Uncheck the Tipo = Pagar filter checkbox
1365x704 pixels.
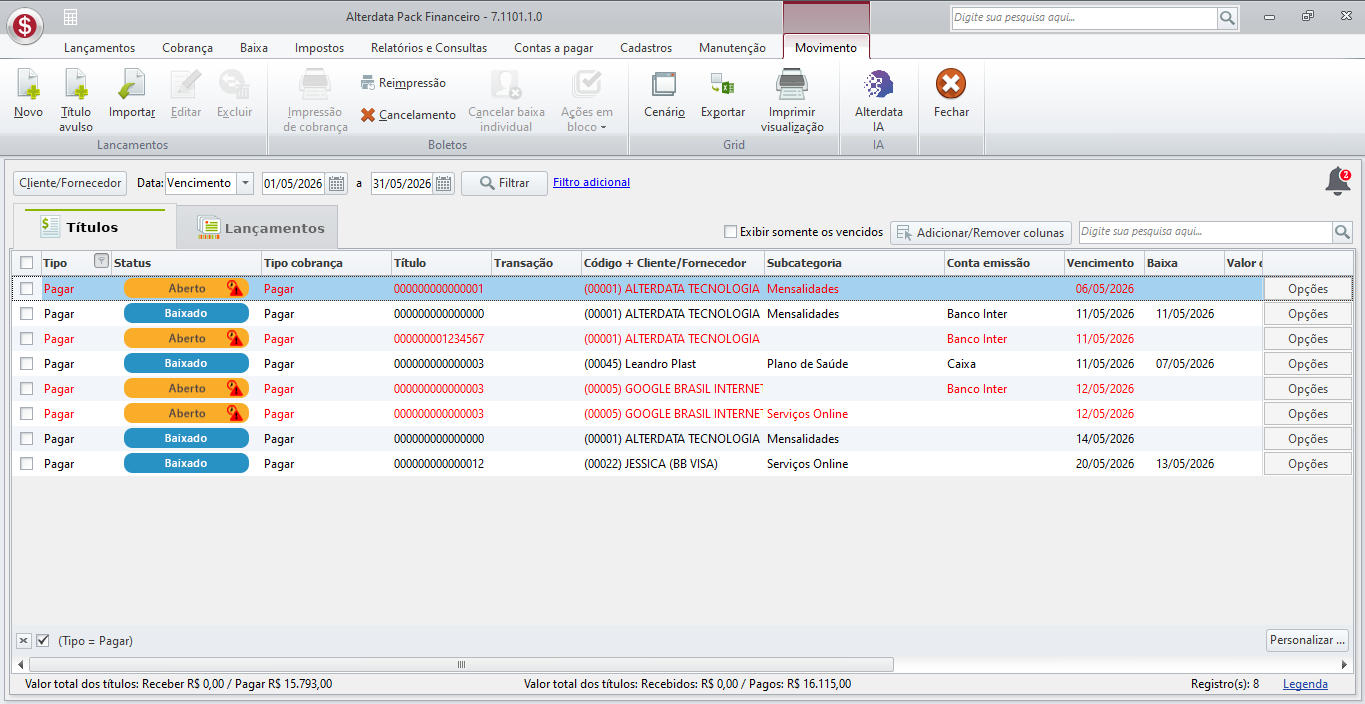pyautogui.click(x=43, y=640)
